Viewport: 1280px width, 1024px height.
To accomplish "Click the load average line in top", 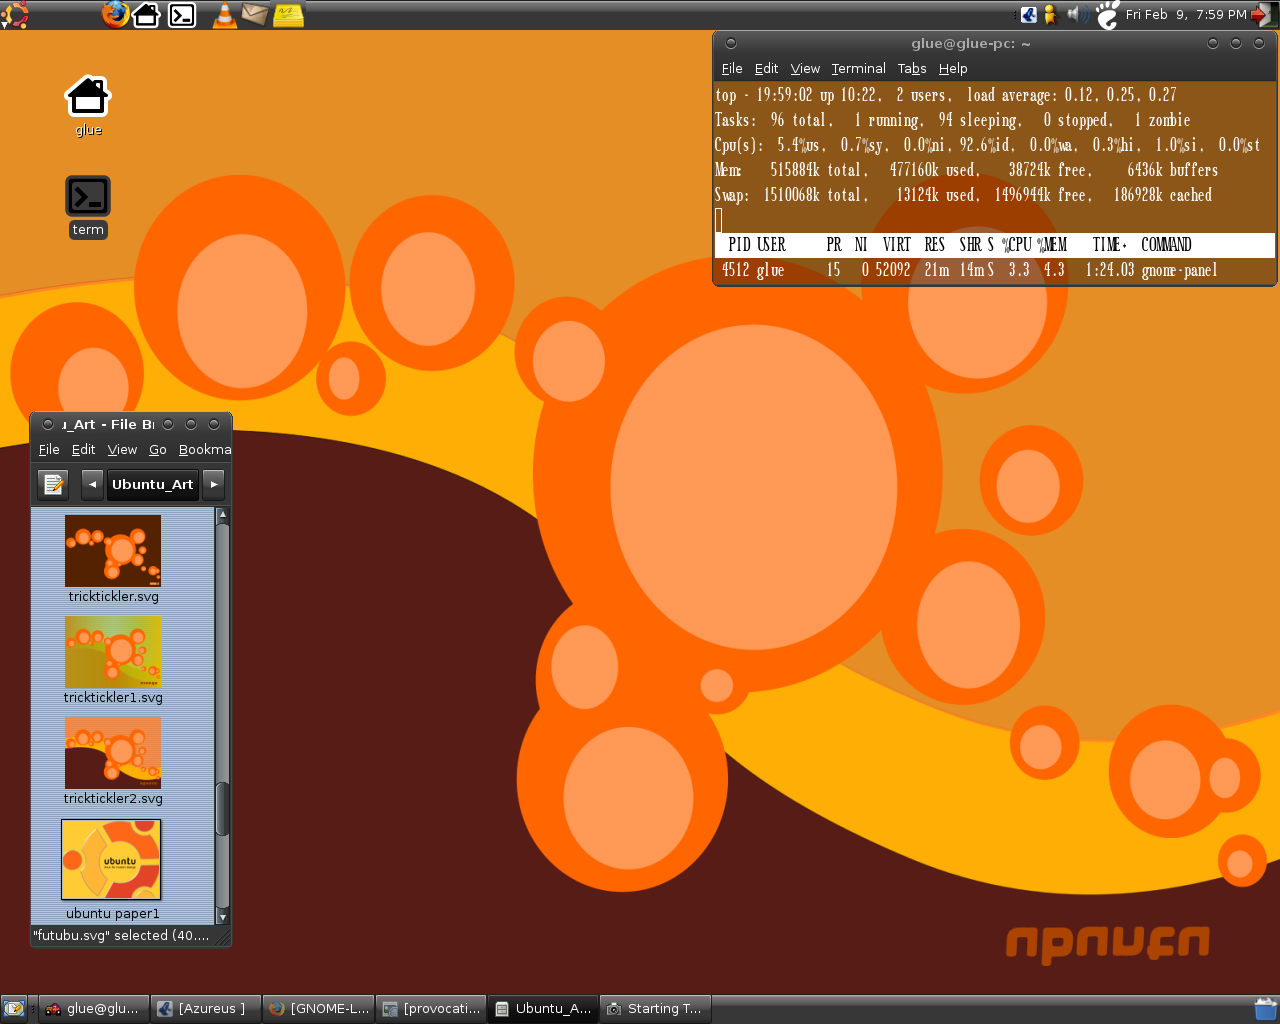I will click(945, 95).
